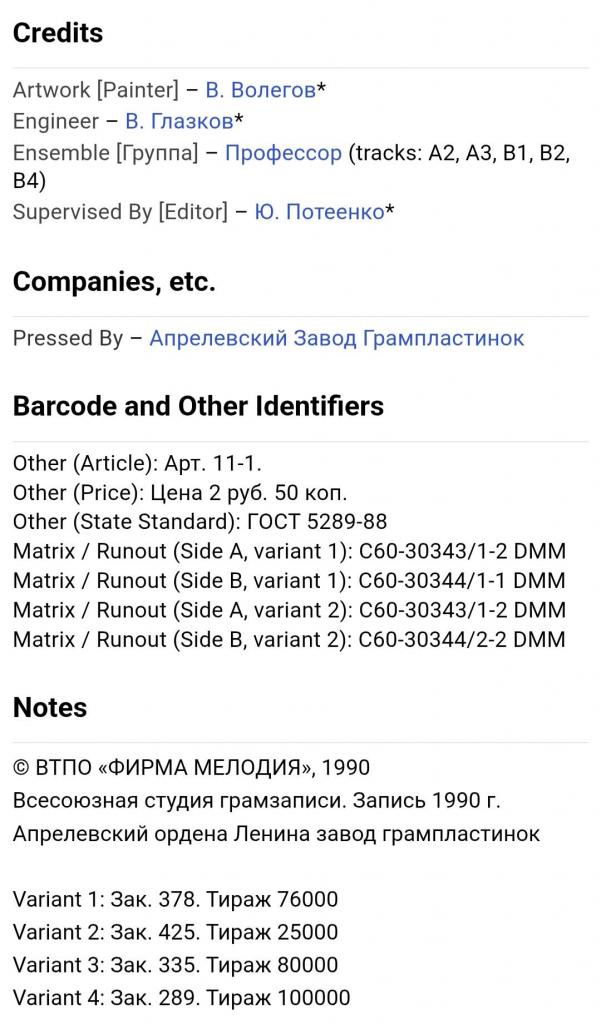
Task: Click the Арт. 11-1. article identifier line
Action: (x=137, y=464)
